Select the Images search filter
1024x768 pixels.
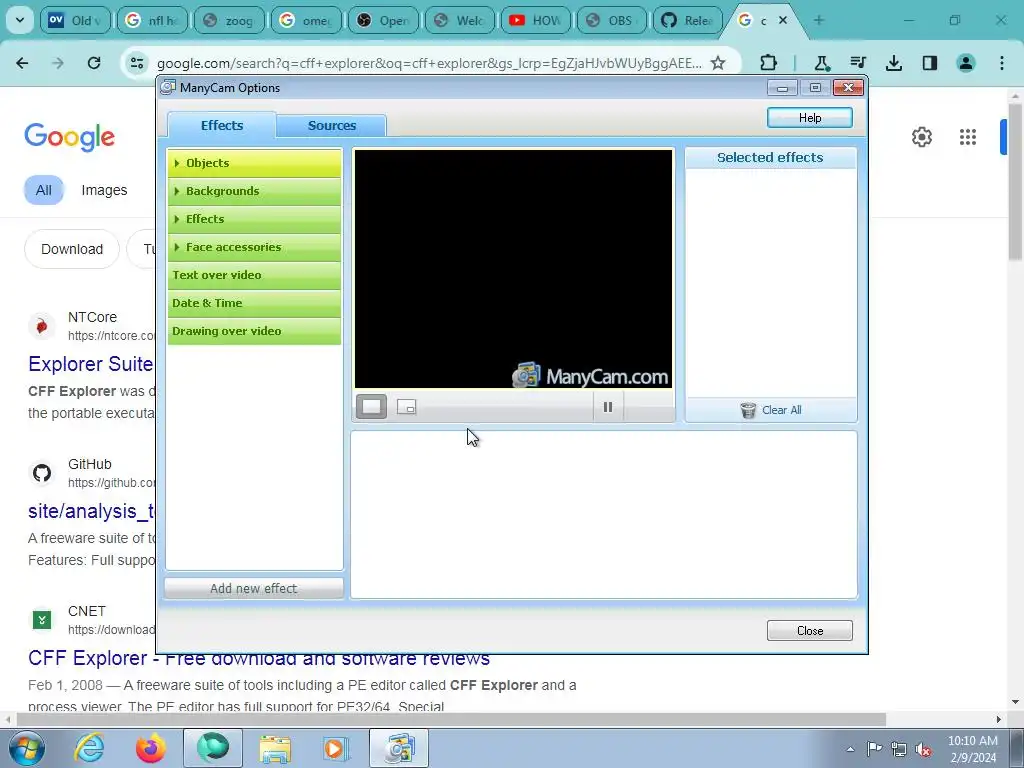pos(104,190)
